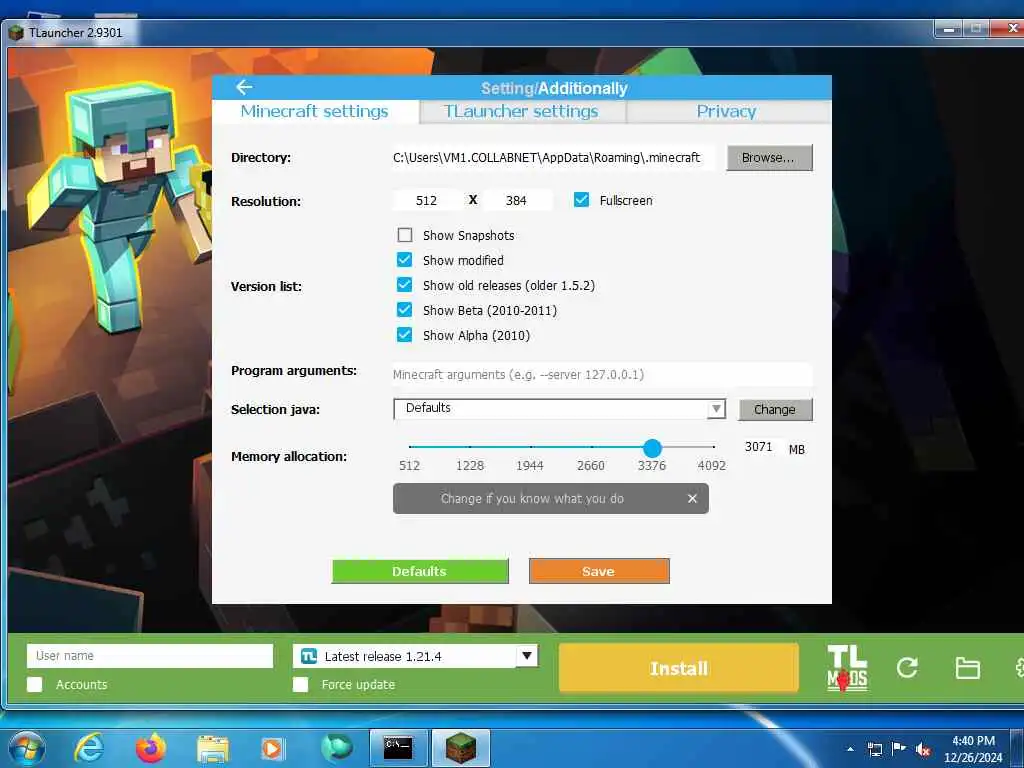The height and width of the screenshot is (768, 1024).
Task: Uncheck Show Alpha (2010)
Action: coord(405,335)
